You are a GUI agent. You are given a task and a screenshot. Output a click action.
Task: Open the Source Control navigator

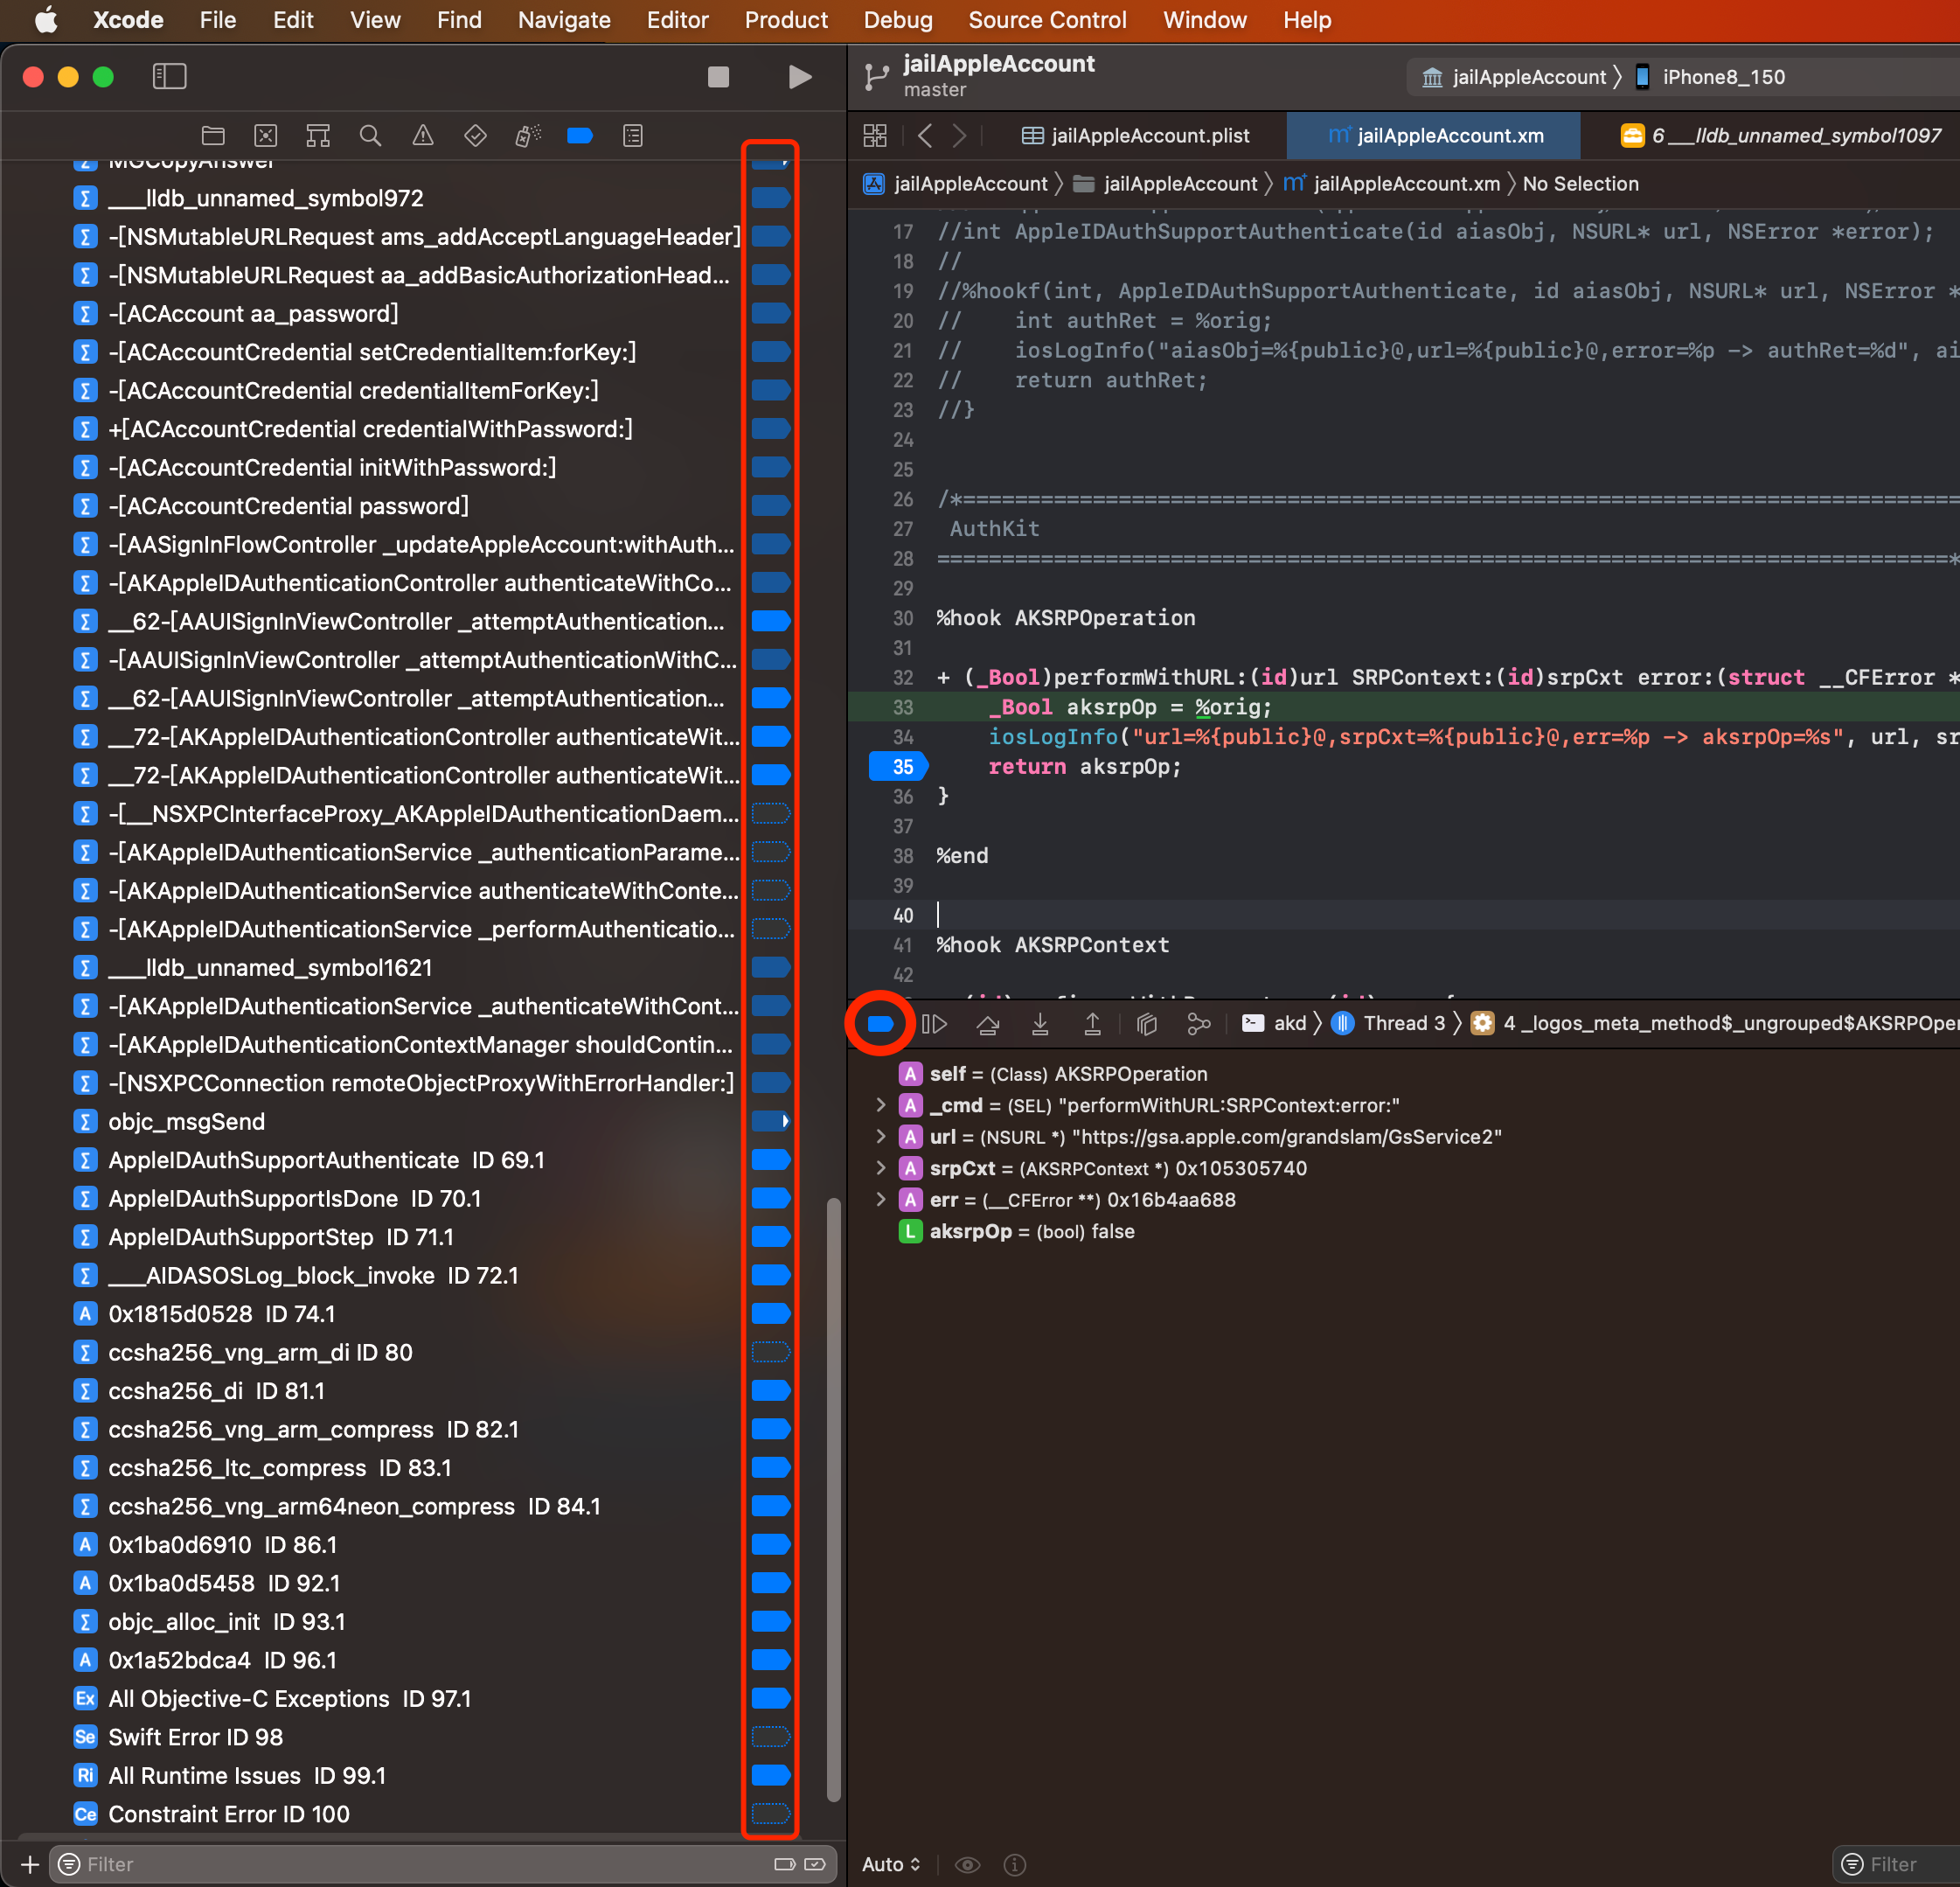[265, 135]
